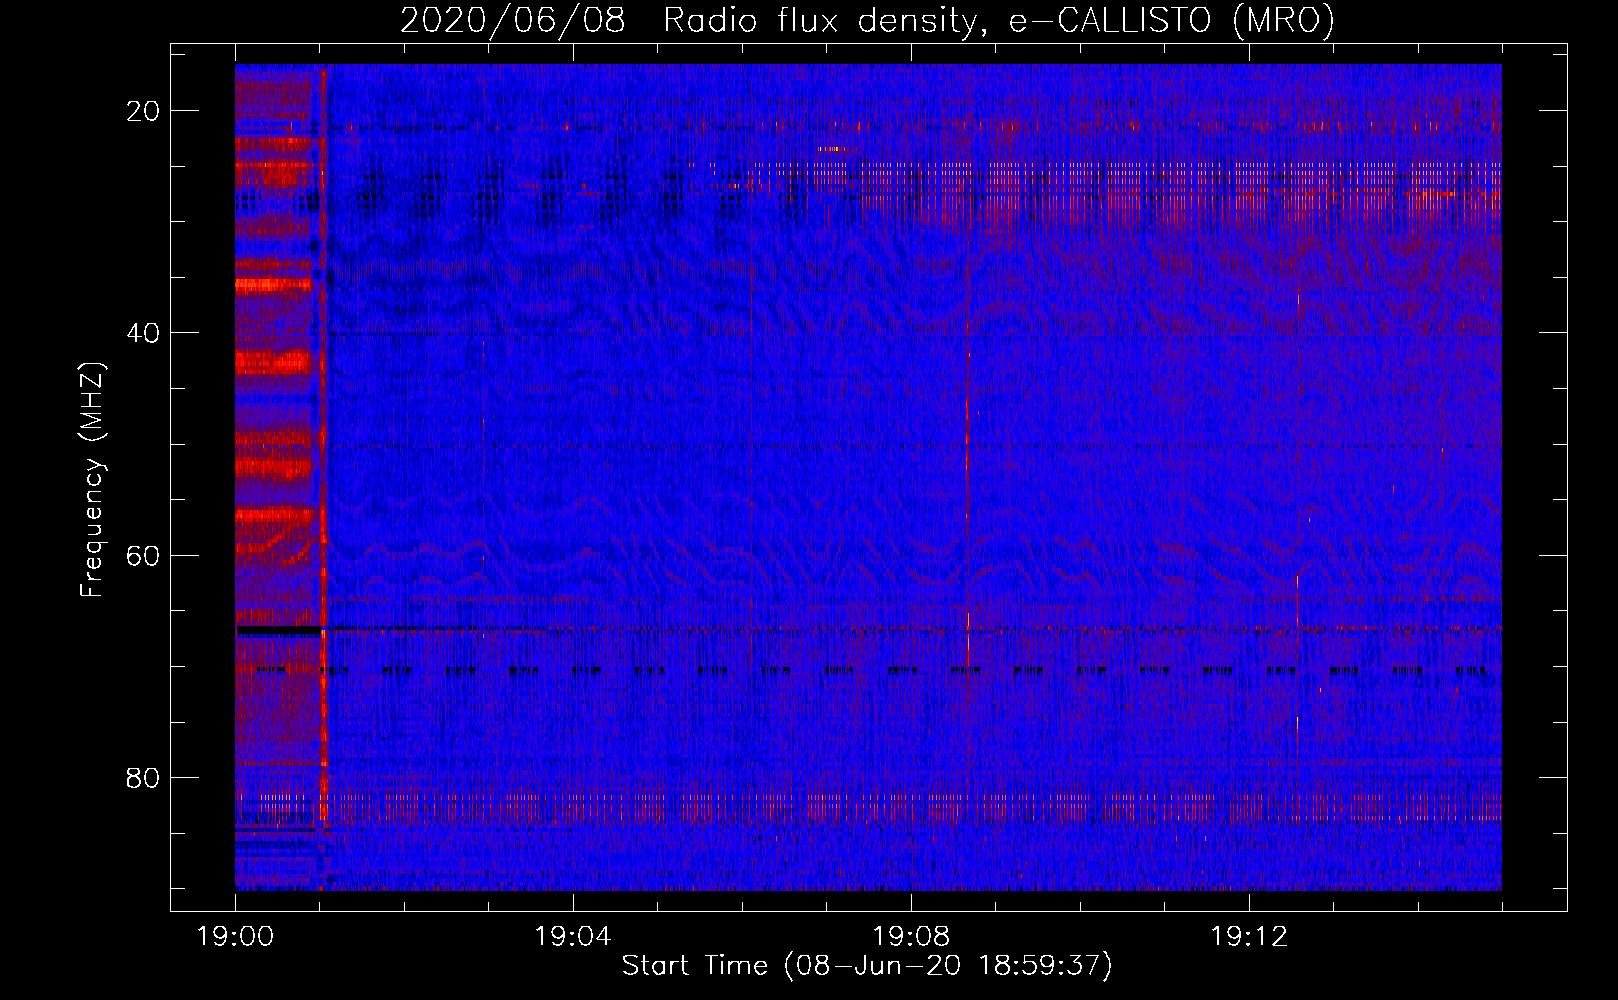Click the 'Frequency (MHZ)' y-axis label
Screen dimensions: 1618x1000
click(x=92, y=481)
